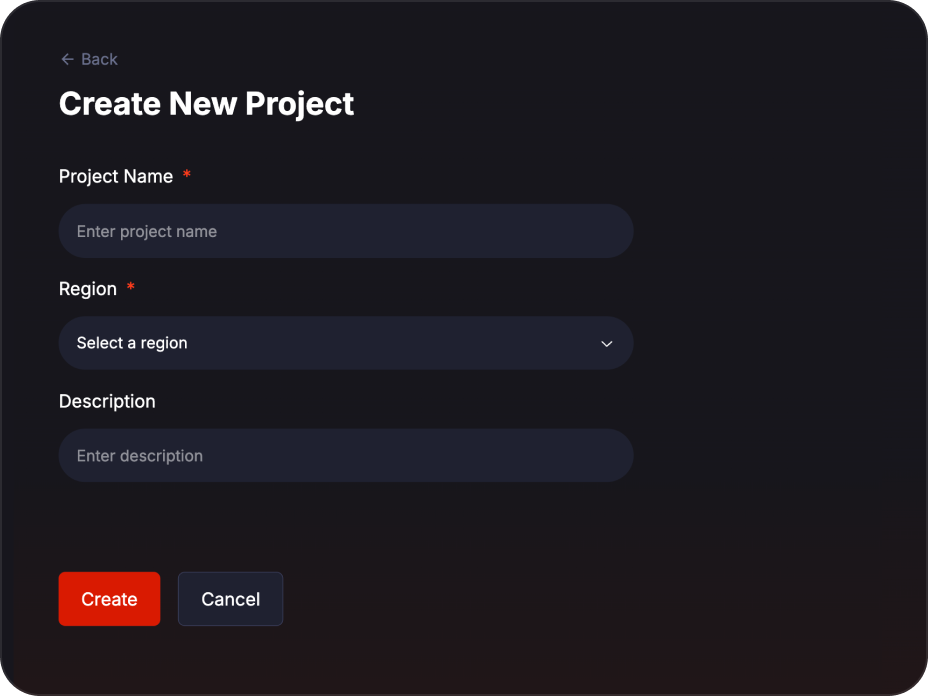
Task: Click the Select a region text
Action: pos(132,343)
